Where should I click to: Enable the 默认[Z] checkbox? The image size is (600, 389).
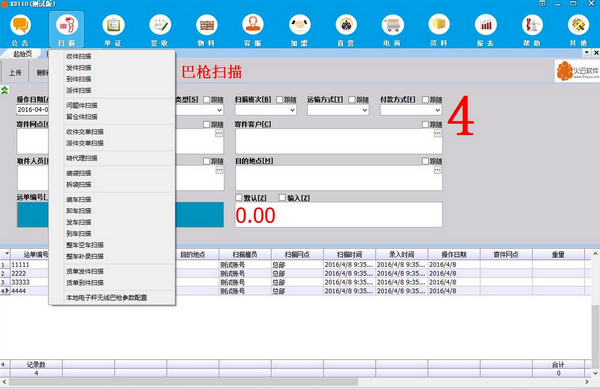coord(239,197)
